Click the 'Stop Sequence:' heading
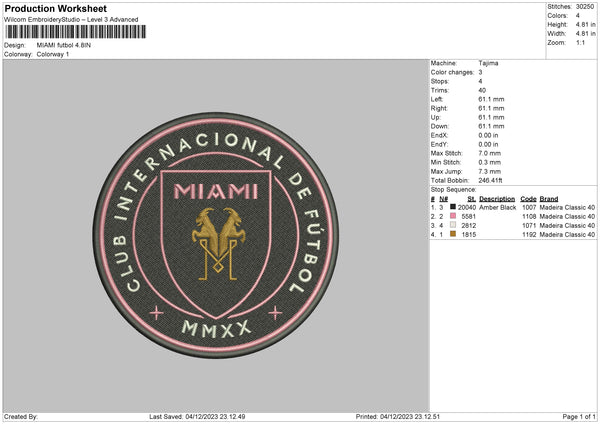Viewport: 600px width, 424px height. point(453,189)
